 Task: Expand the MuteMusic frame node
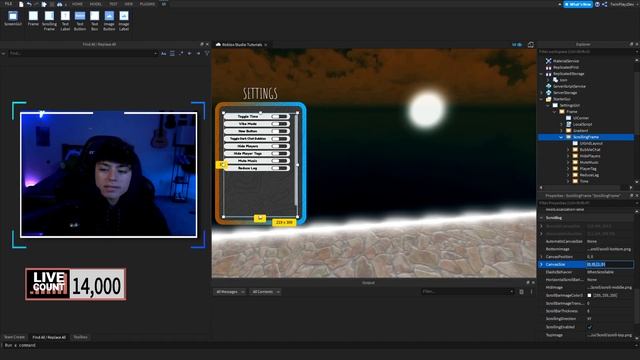568,162
